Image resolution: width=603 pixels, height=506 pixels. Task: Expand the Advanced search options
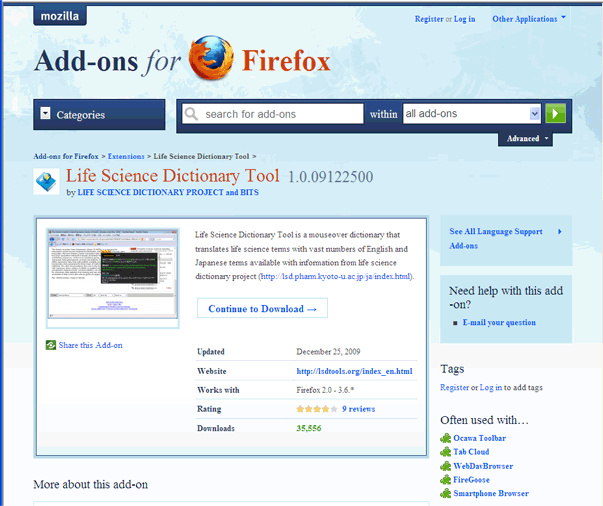(527, 139)
